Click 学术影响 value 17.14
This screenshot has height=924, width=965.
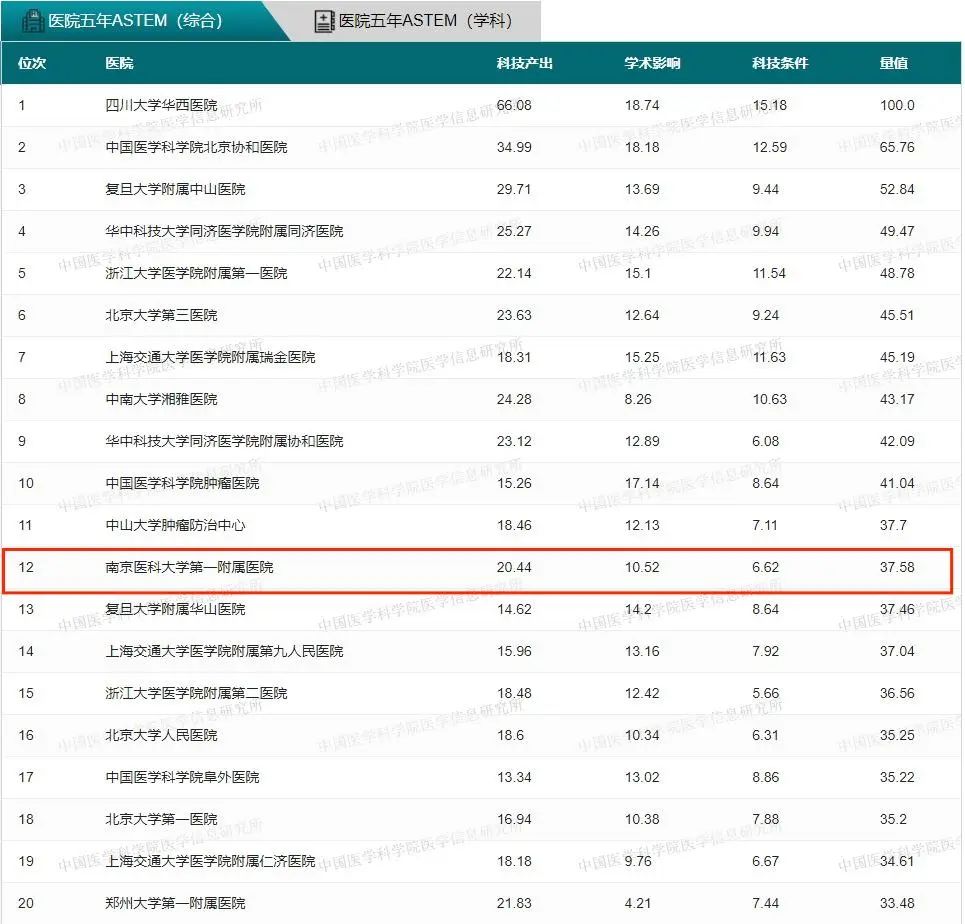(642, 483)
